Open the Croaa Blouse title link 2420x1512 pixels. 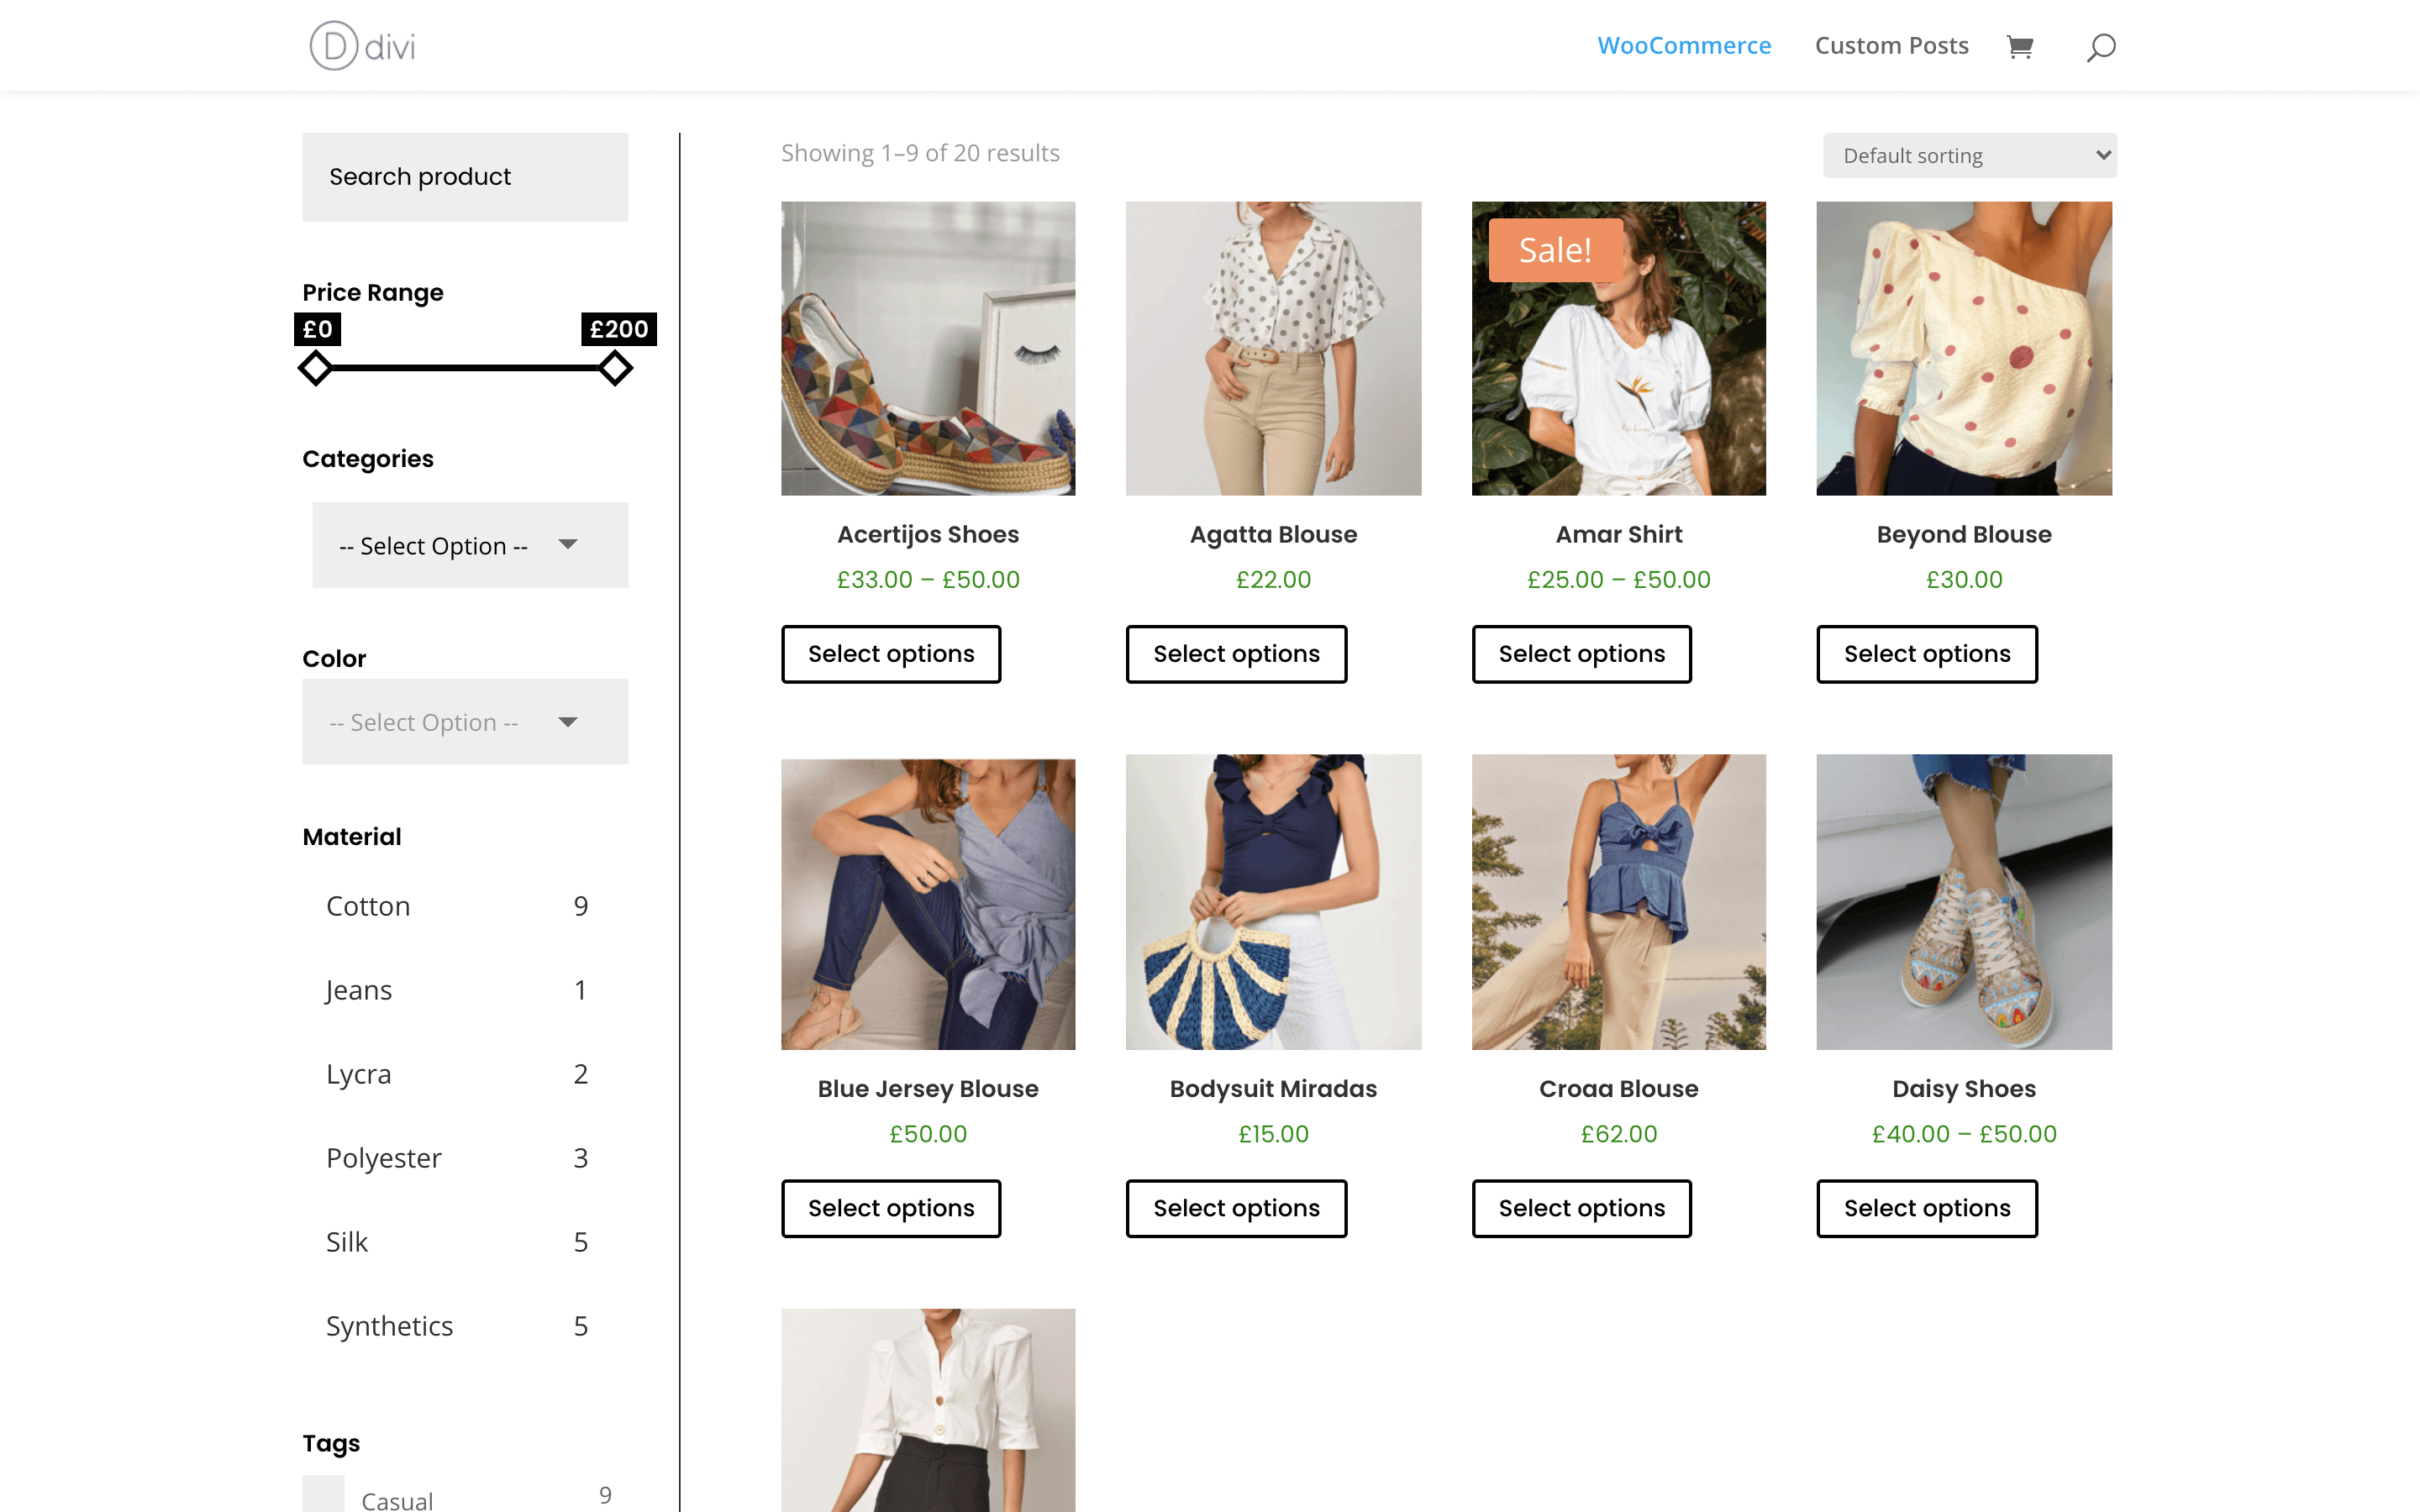click(x=1618, y=1089)
